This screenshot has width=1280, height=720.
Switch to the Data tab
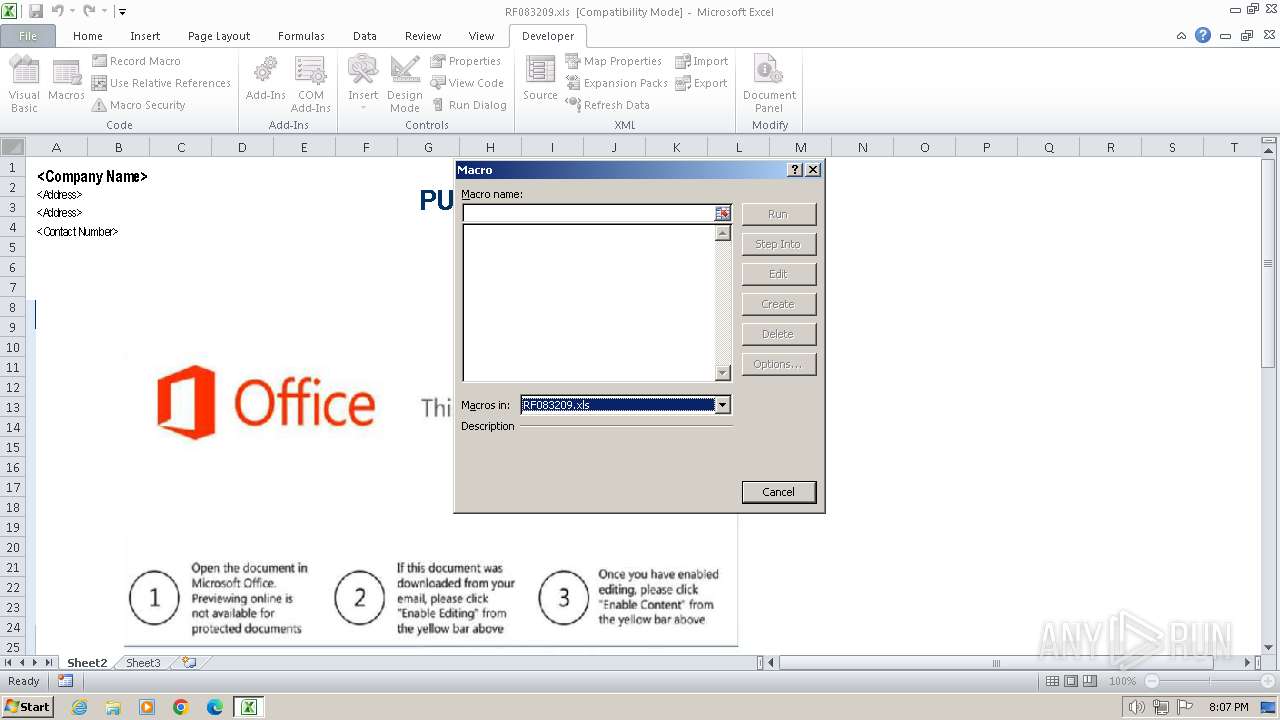click(x=365, y=36)
